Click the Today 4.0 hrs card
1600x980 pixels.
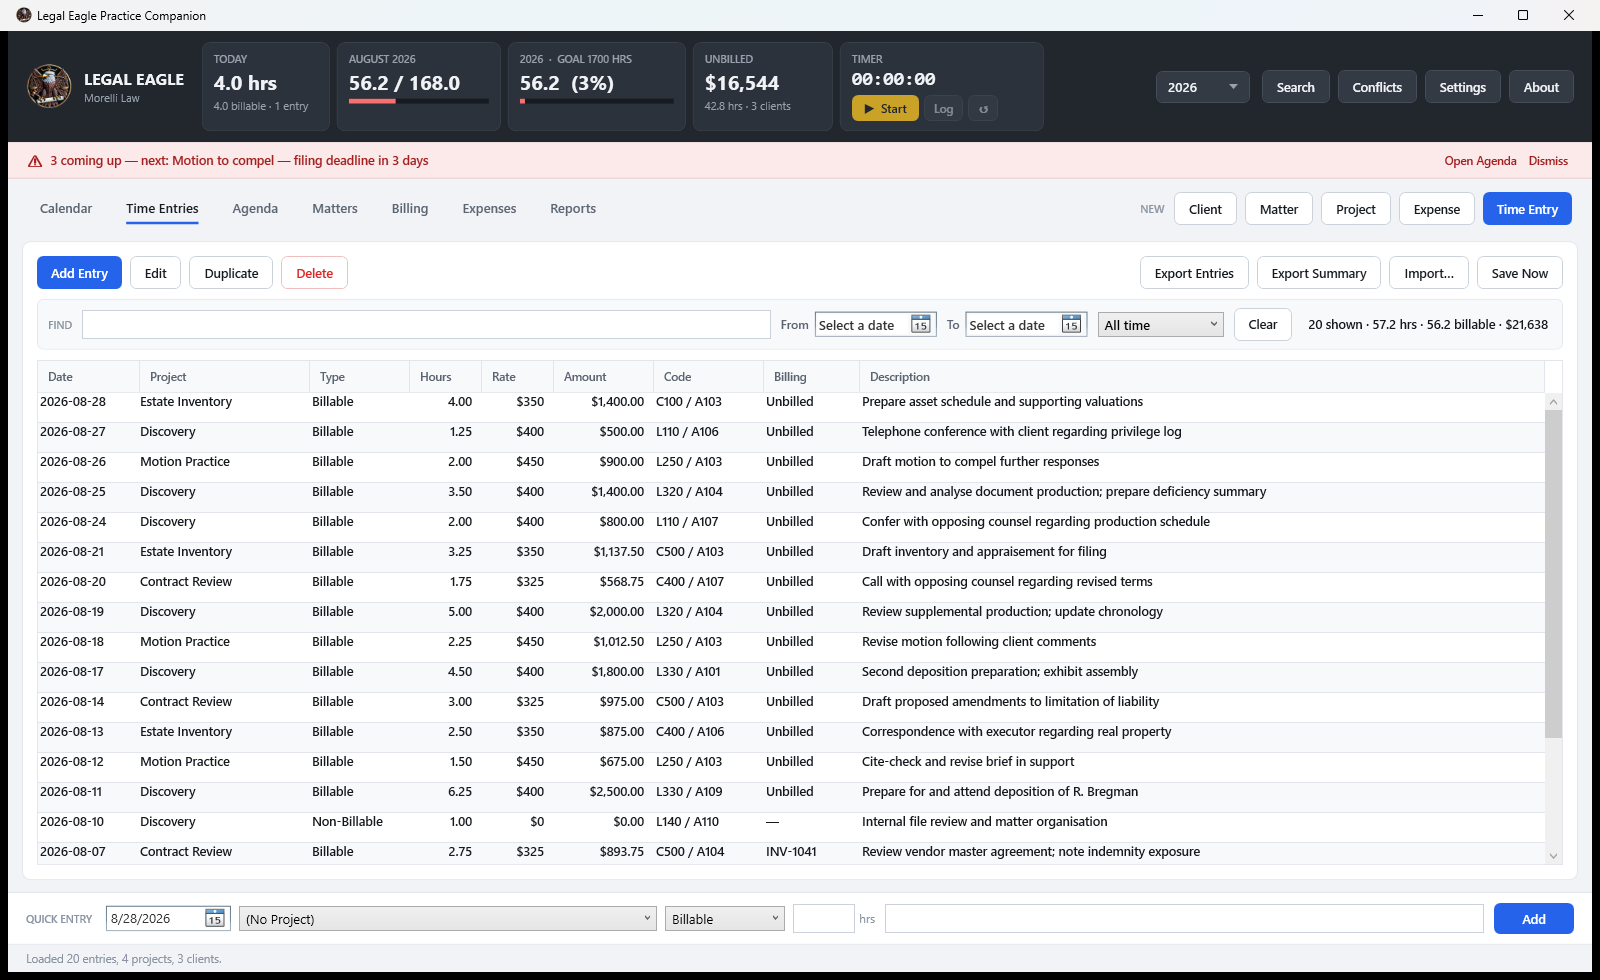point(266,87)
